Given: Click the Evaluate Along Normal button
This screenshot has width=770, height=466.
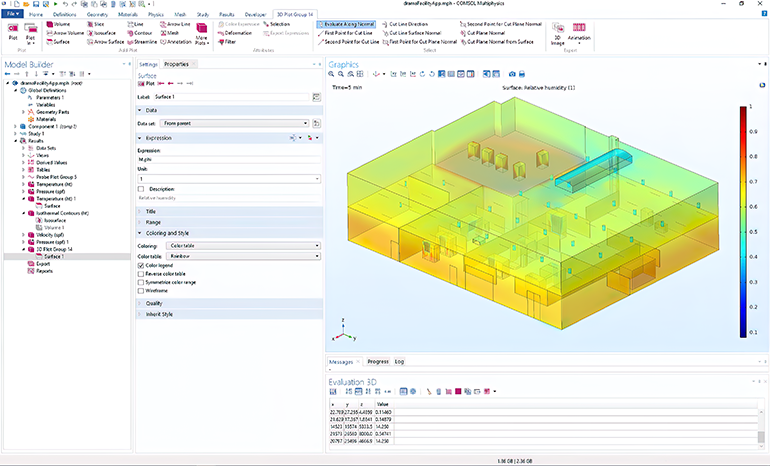Looking at the screenshot, I should coord(347,24).
